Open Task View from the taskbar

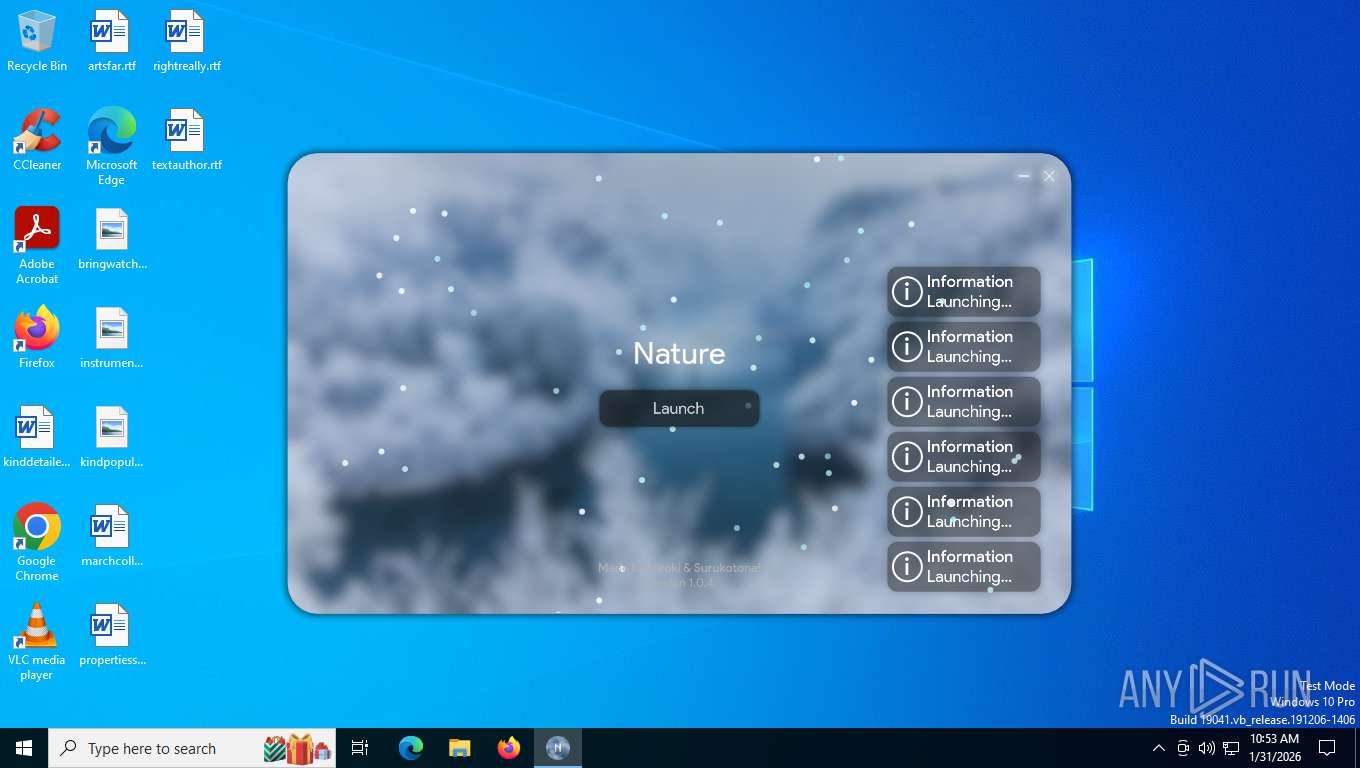[x=360, y=748]
